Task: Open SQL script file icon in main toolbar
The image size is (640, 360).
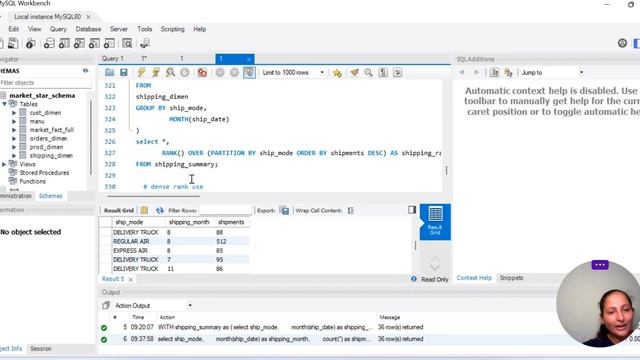Action: coord(13,43)
